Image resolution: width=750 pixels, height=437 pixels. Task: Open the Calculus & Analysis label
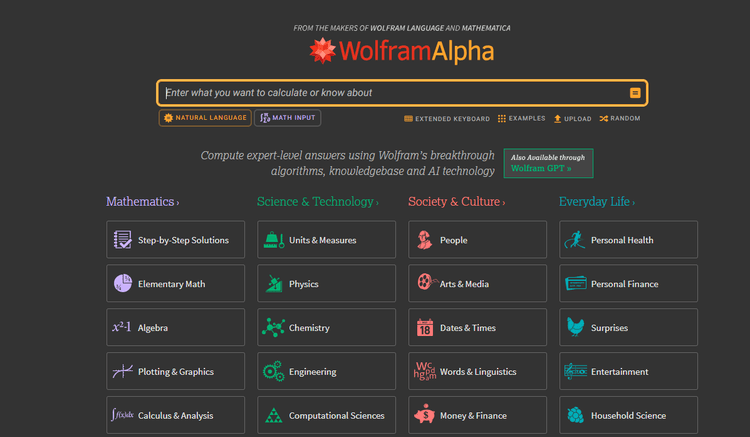(176, 415)
